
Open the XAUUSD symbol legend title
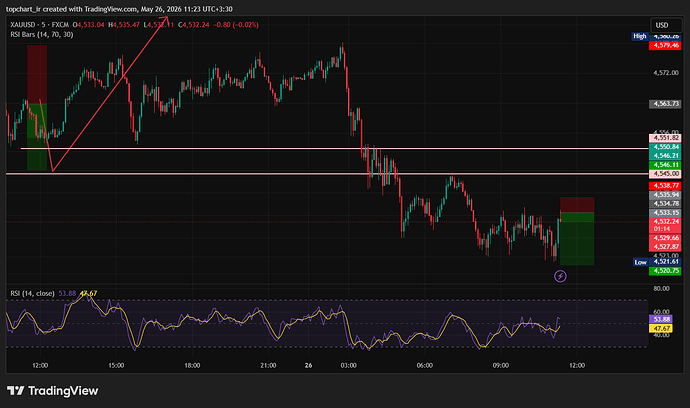tap(40, 25)
